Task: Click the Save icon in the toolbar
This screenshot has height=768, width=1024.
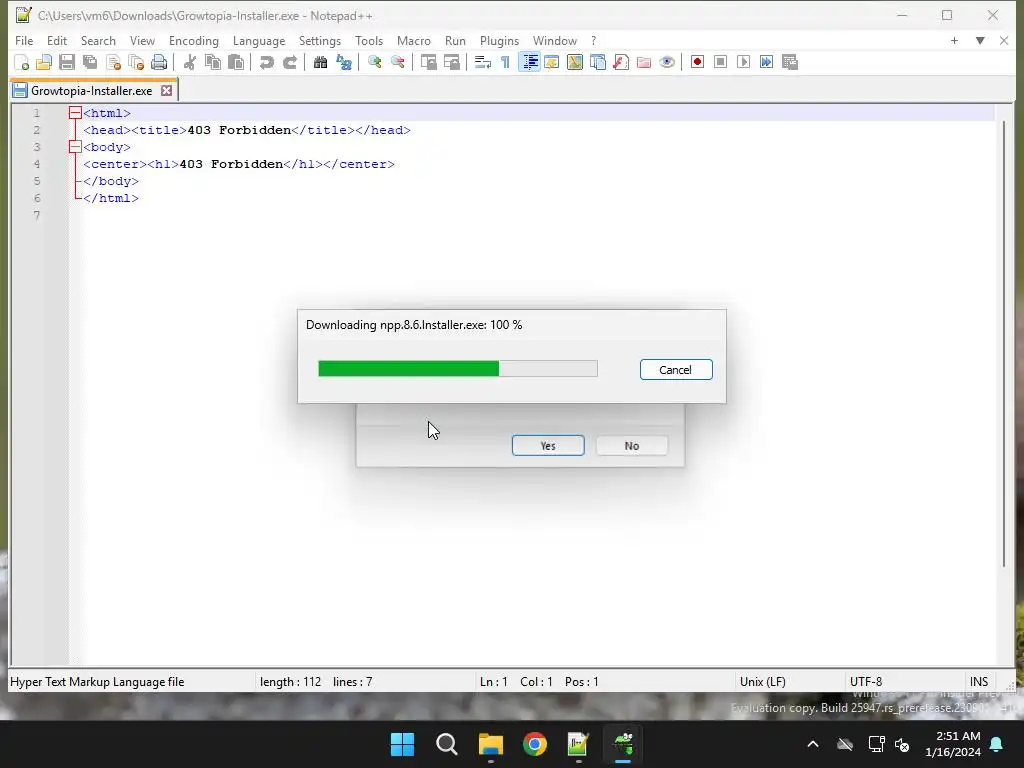Action: click(x=67, y=62)
